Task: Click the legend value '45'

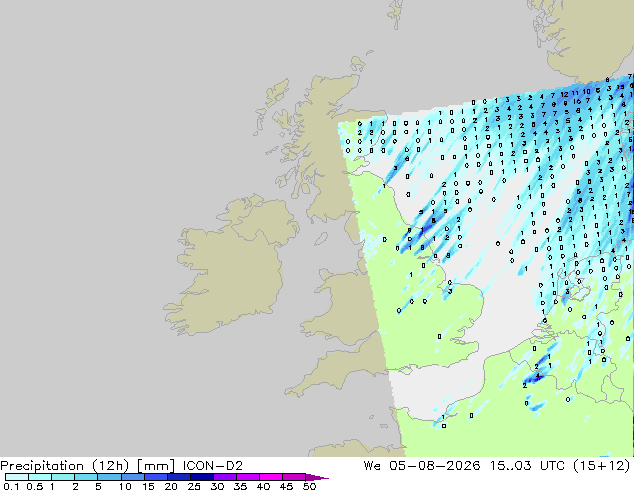Action: pos(286,486)
